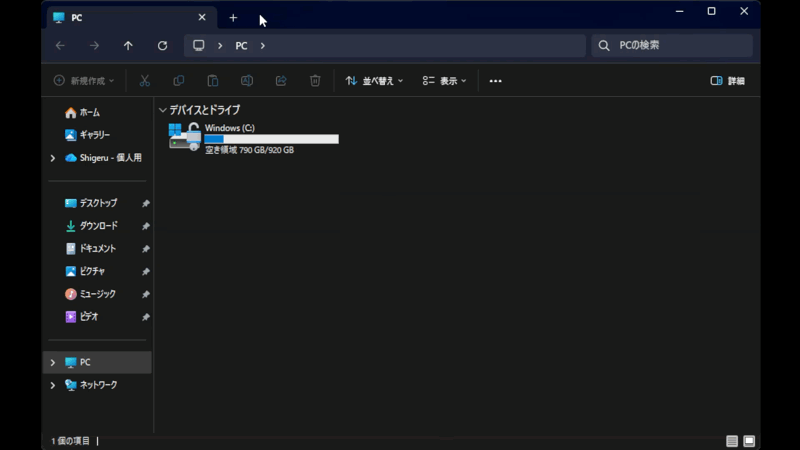Screen dimensions: 800x450
Task: Click the Rename icon in toolbar
Action: (x=247, y=81)
